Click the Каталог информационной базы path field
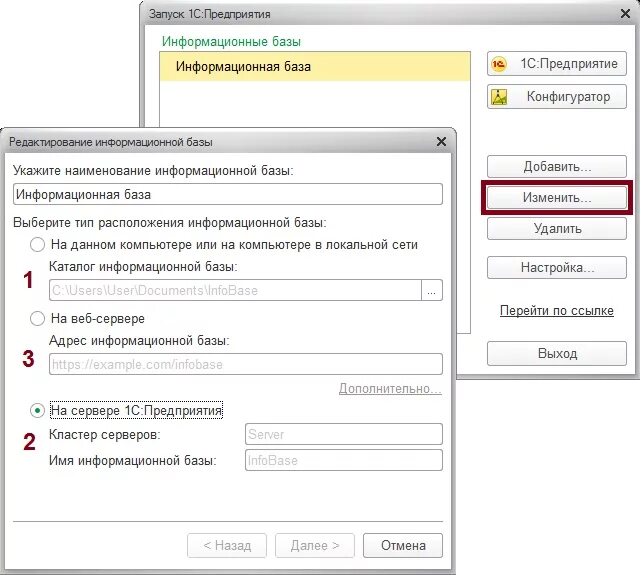 coord(235,291)
